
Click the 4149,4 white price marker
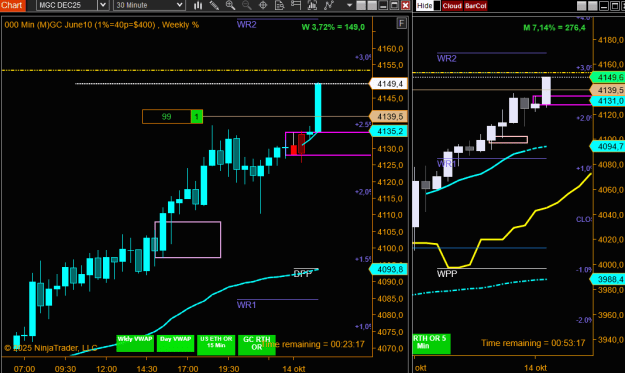point(388,84)
